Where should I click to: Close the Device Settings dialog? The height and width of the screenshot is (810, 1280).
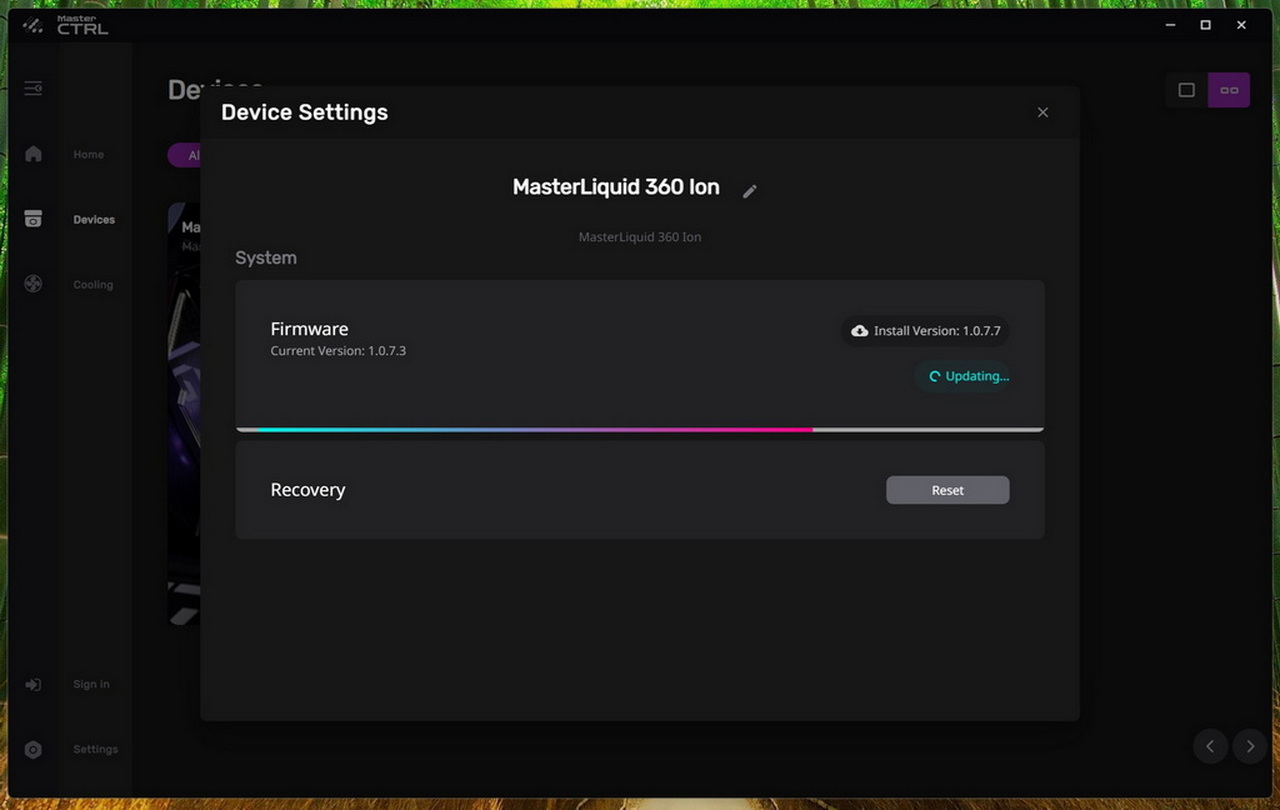[x=1043, y=112]
